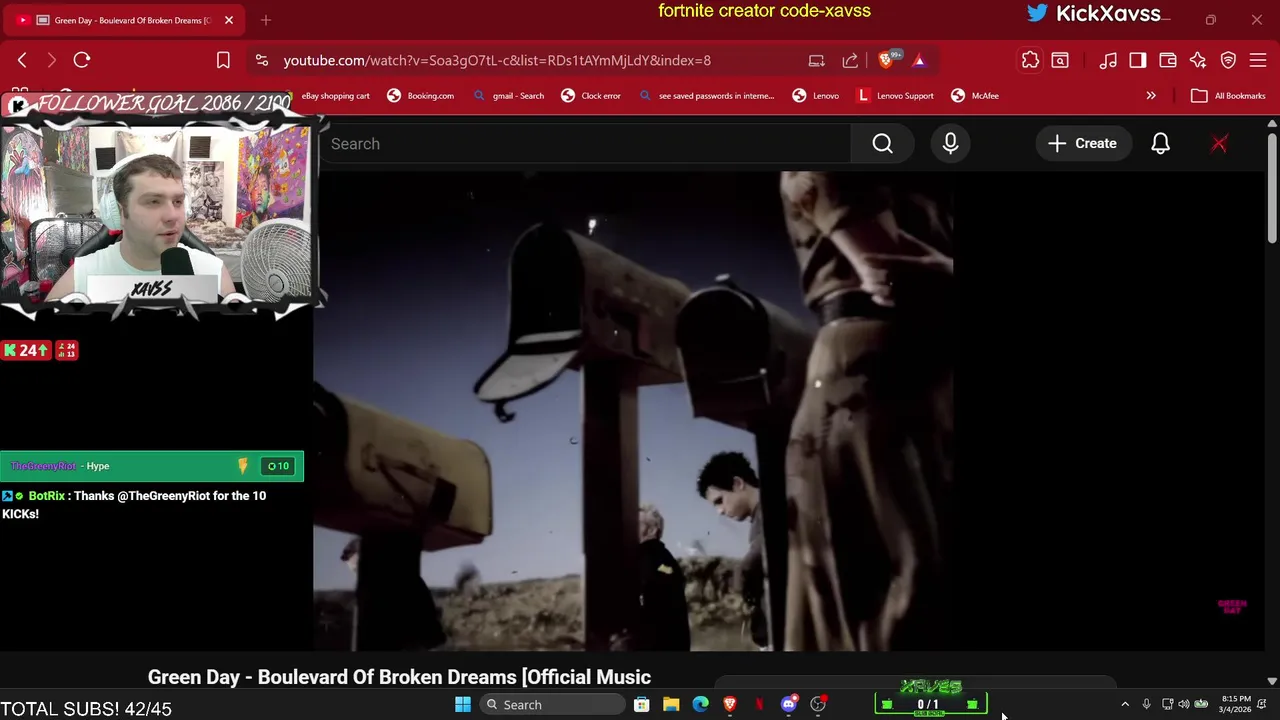Click the system tray microphone icon

(1146, 705)
